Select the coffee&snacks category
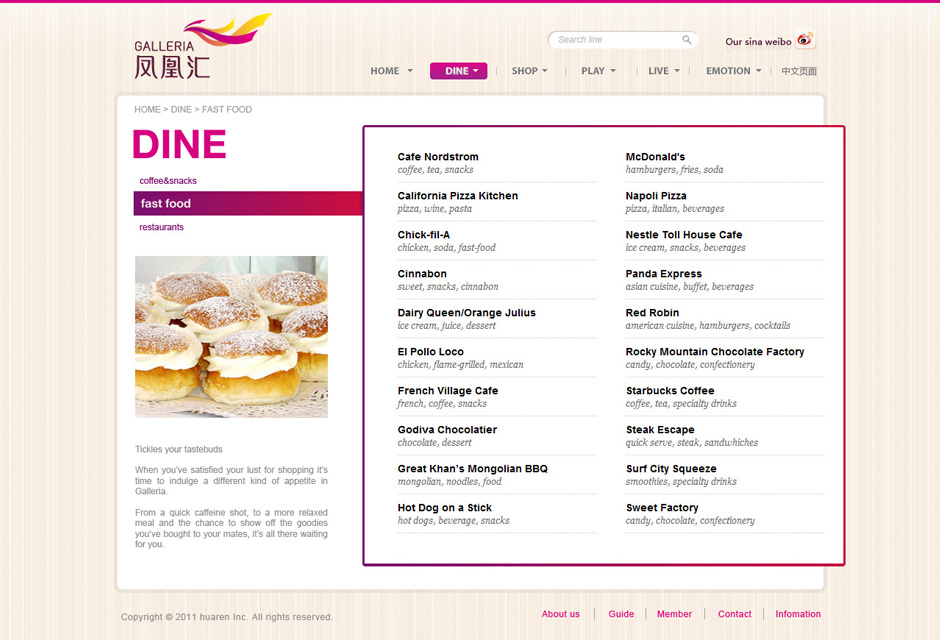 coord(168,181)
